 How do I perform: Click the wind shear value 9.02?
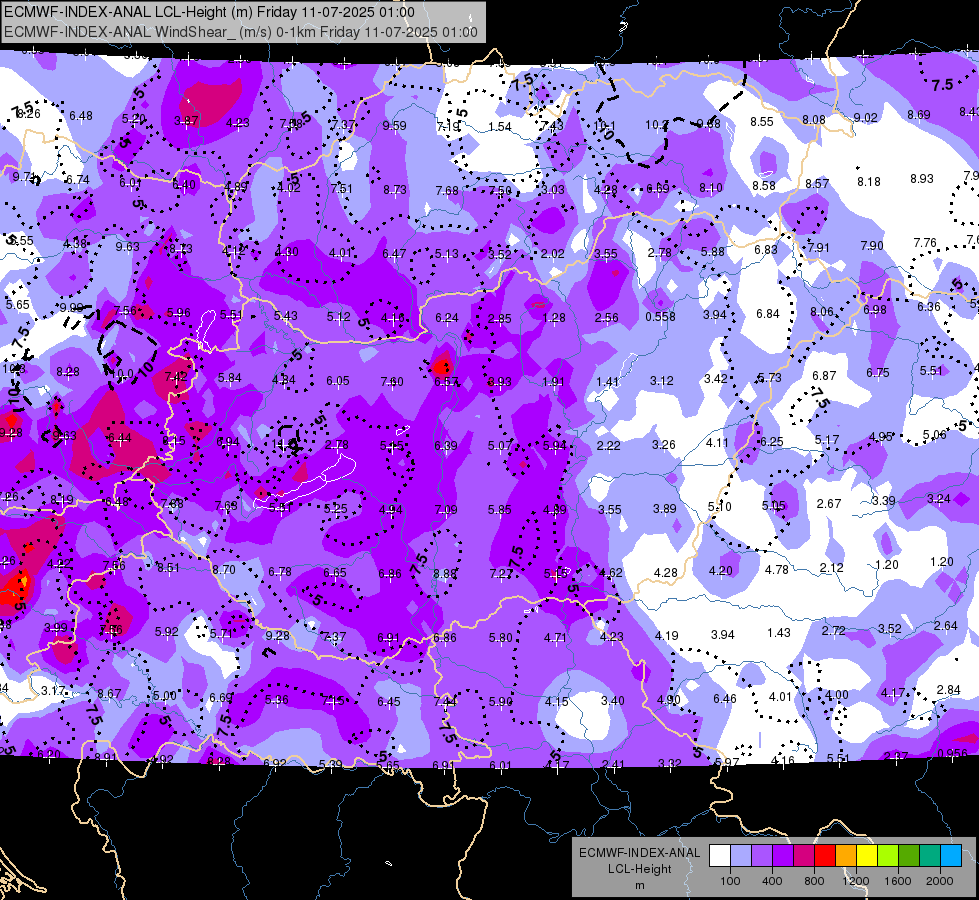coord(865,118)
